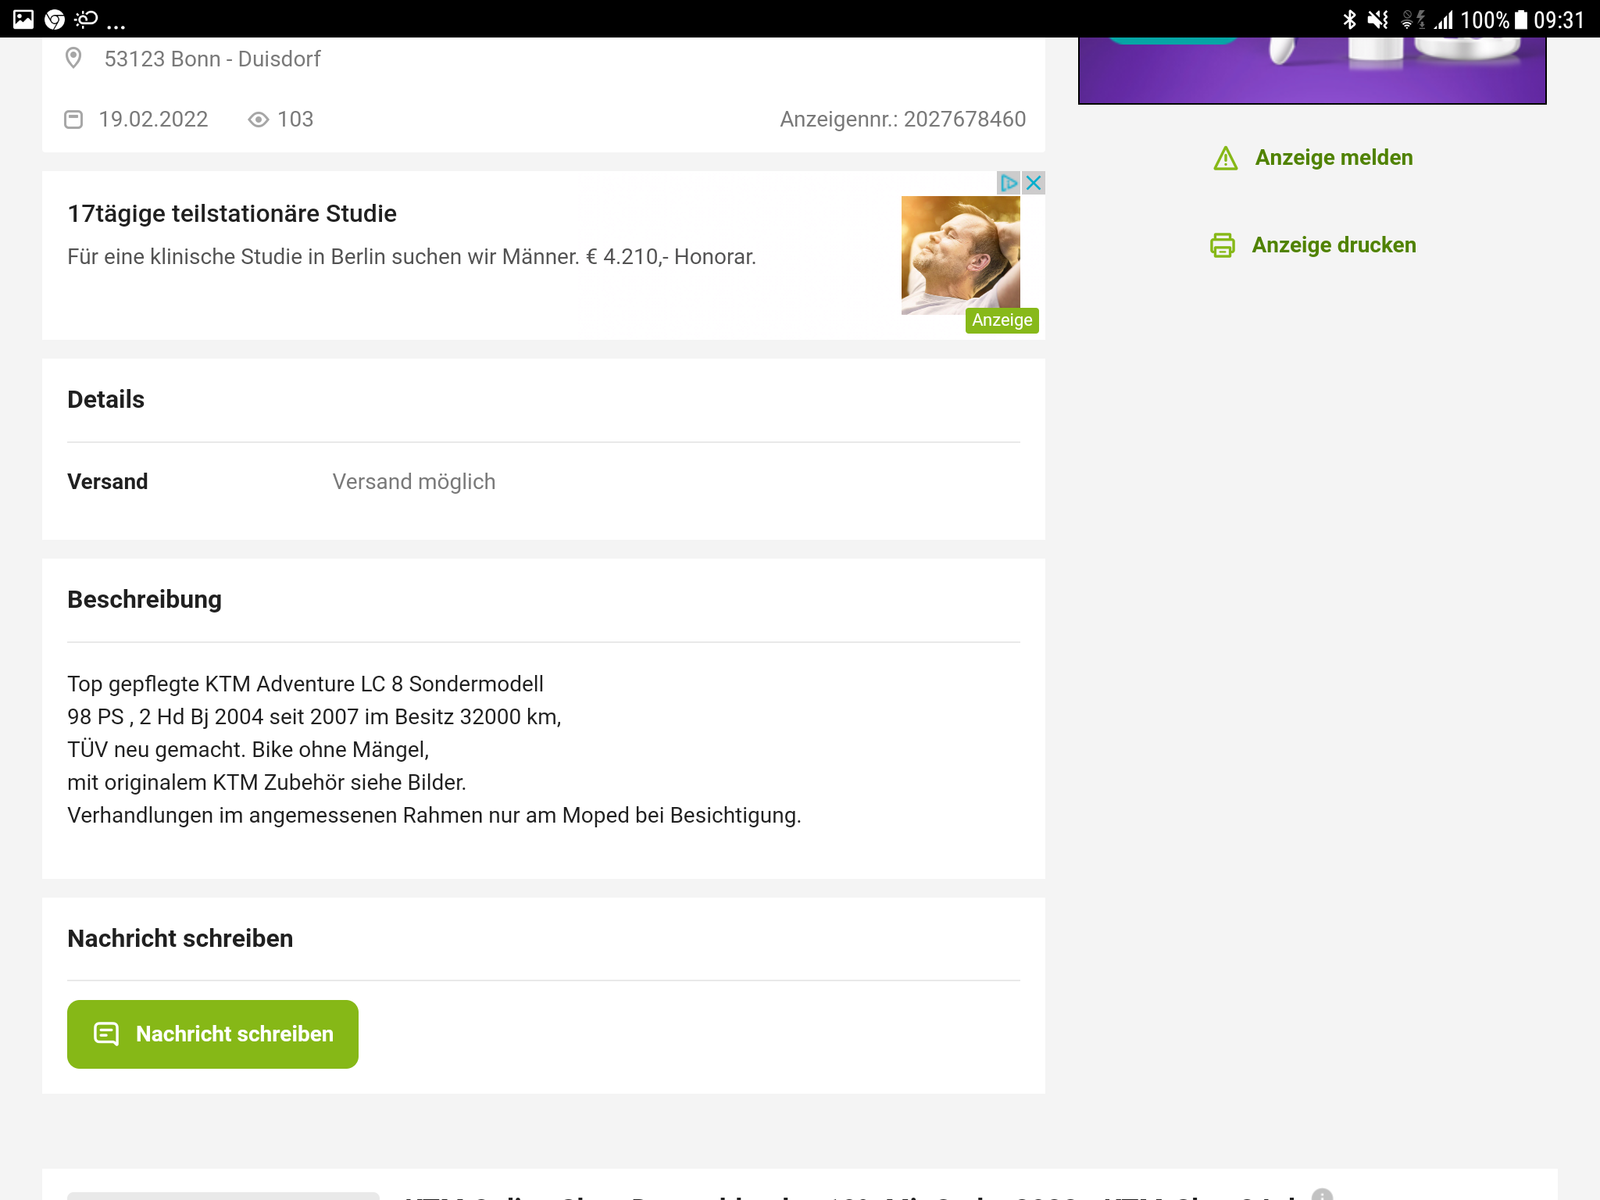Click the AdChoices triangle icon on the ad
The width and height of the screenshot is (1600, 1200).
coord(1009,183)
